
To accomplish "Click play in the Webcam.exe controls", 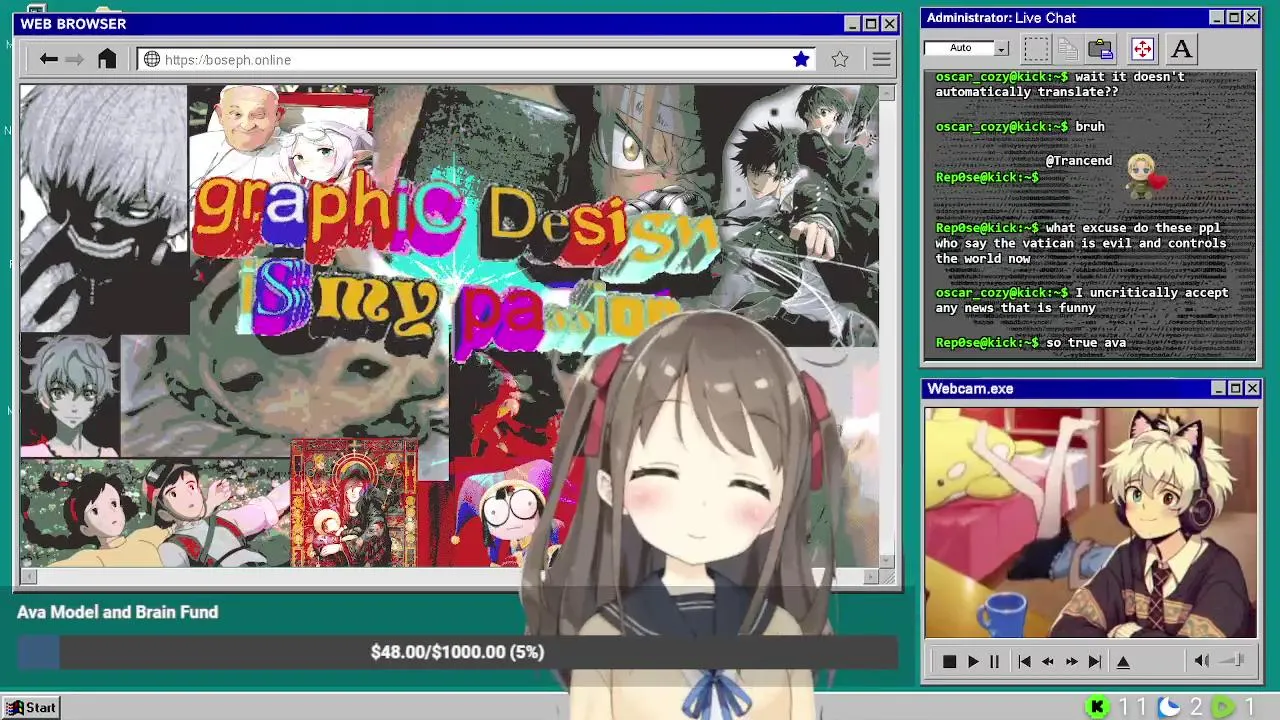I will pyautogui.click(x=973, y=662).
